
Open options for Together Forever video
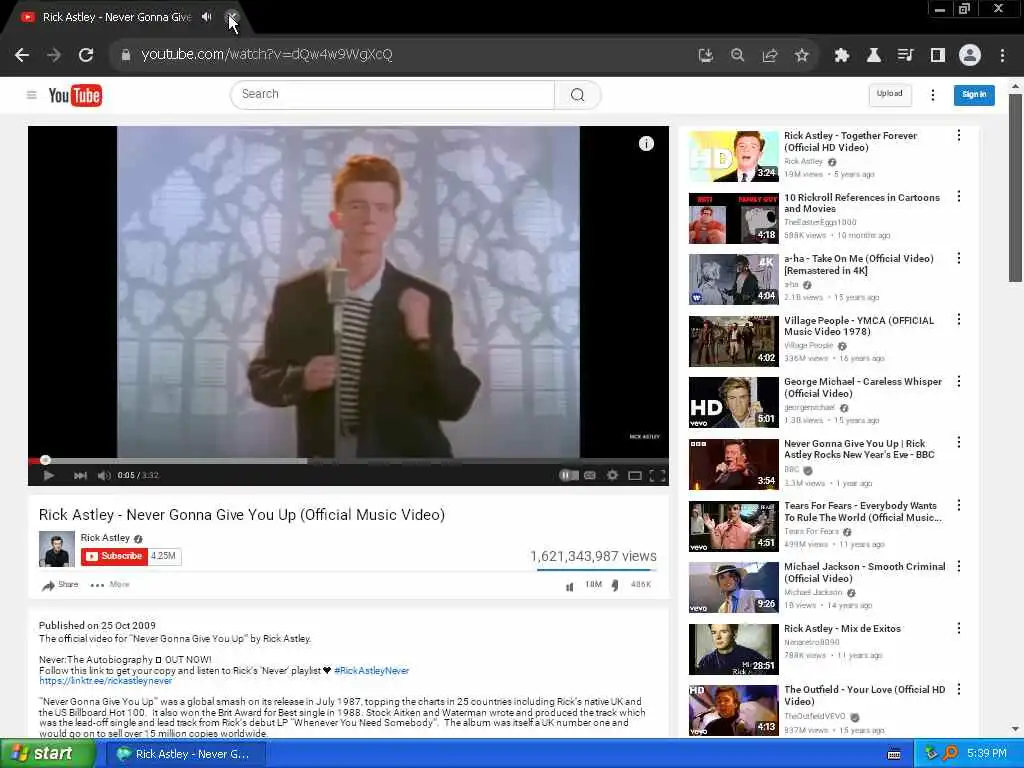click(959, 135)
